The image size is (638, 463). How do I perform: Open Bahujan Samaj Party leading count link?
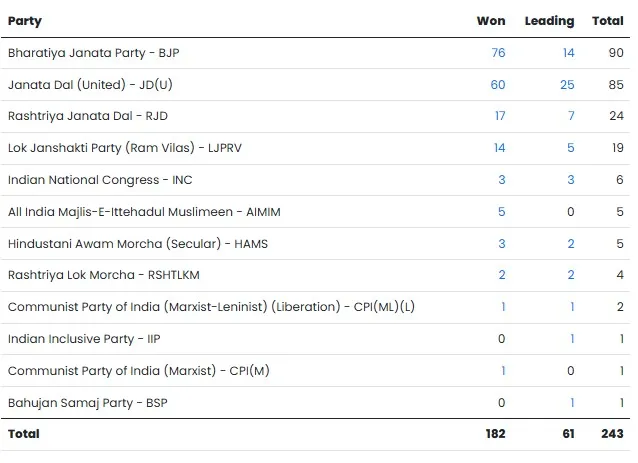(572, 402)
